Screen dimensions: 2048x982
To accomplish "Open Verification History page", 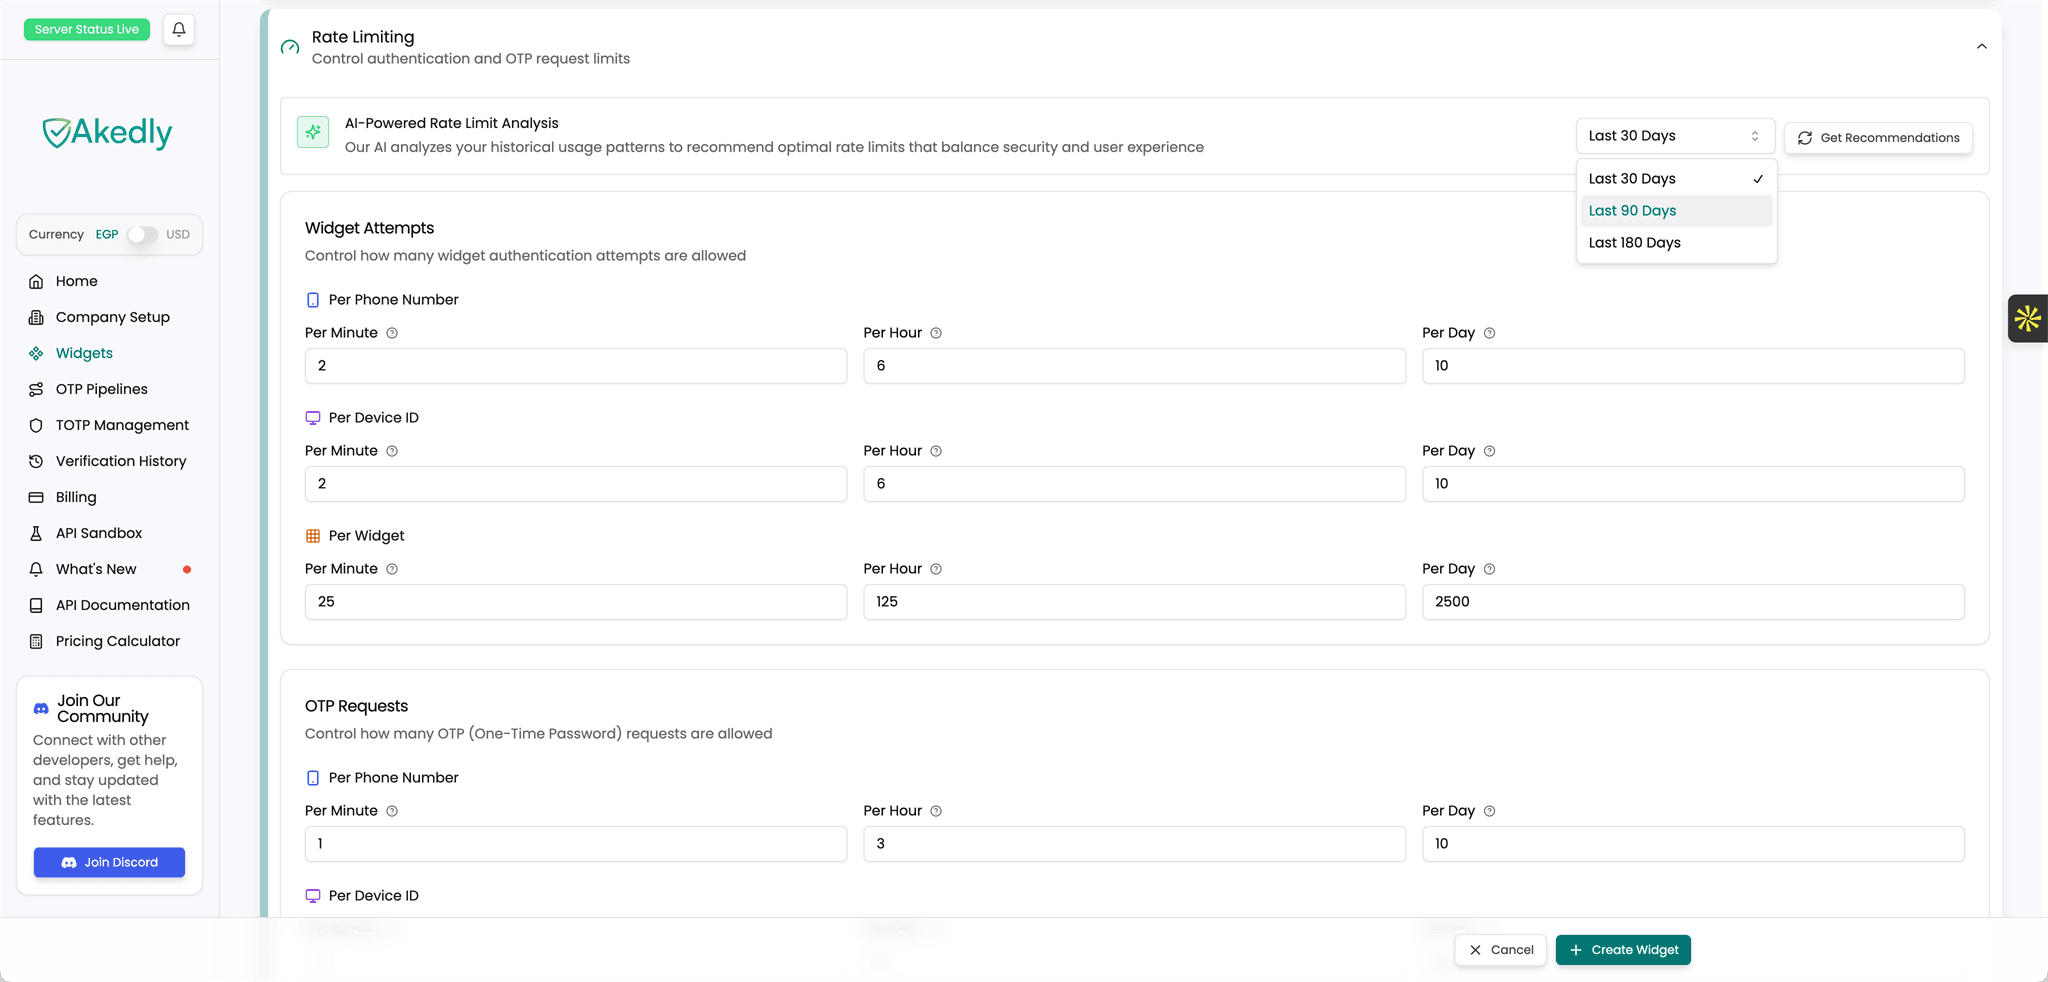I will point(109,461).
